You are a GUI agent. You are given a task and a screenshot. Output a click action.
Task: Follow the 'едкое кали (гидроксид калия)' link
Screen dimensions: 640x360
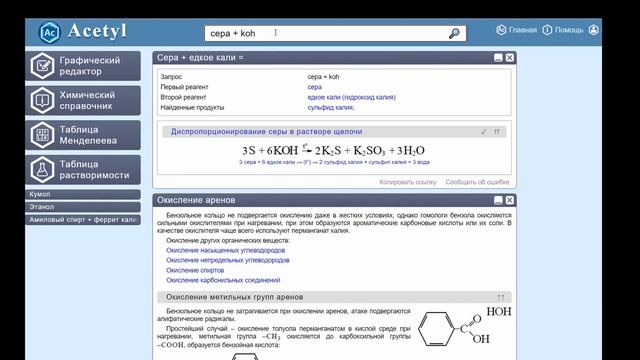point(351,97)
